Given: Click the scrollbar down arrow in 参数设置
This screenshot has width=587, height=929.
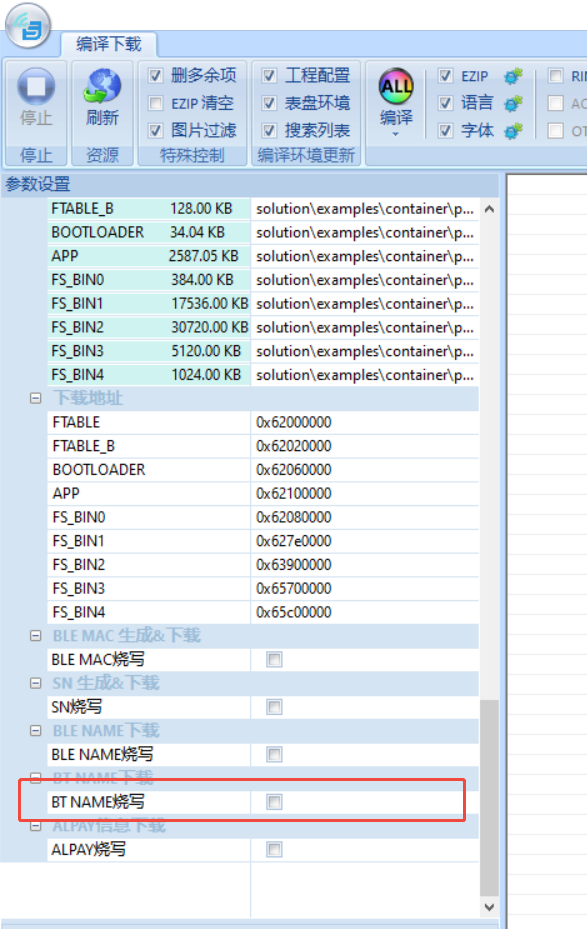Looking at the screenshot, I should coord(489,906).
